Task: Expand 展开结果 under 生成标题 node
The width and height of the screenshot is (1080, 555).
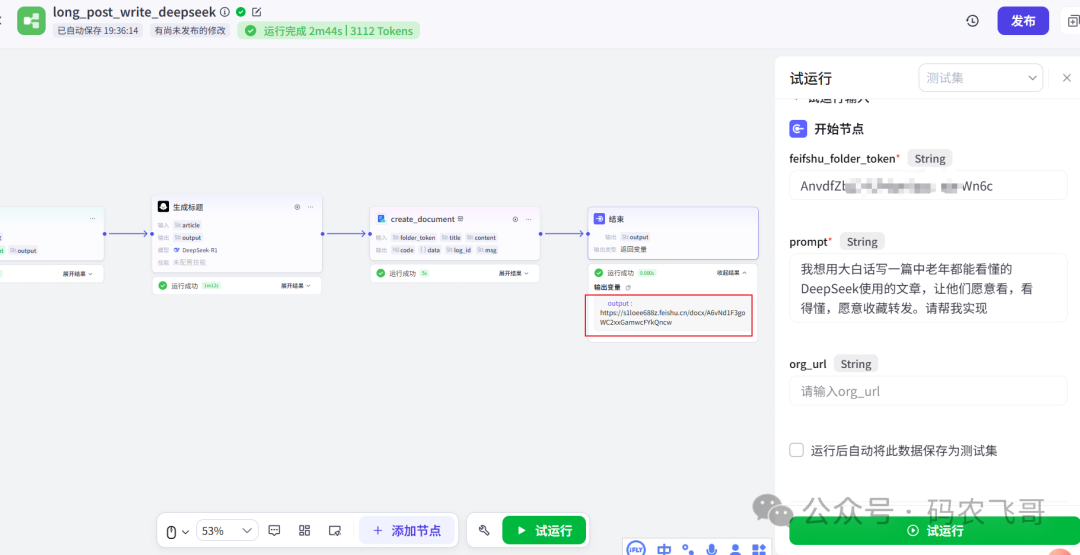Action: [x=295, y=285]
